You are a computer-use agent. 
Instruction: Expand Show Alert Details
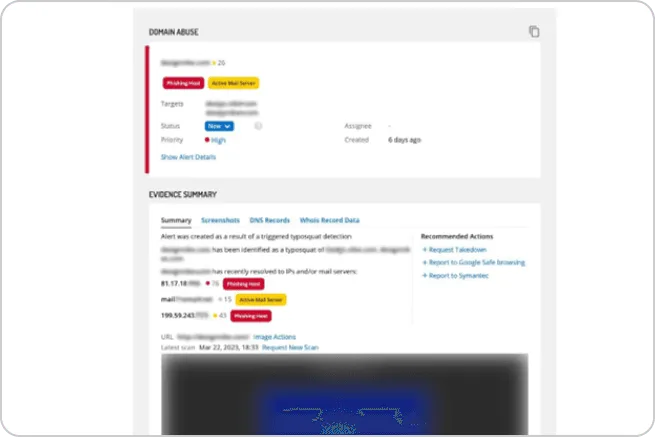[x=188, y=157]
